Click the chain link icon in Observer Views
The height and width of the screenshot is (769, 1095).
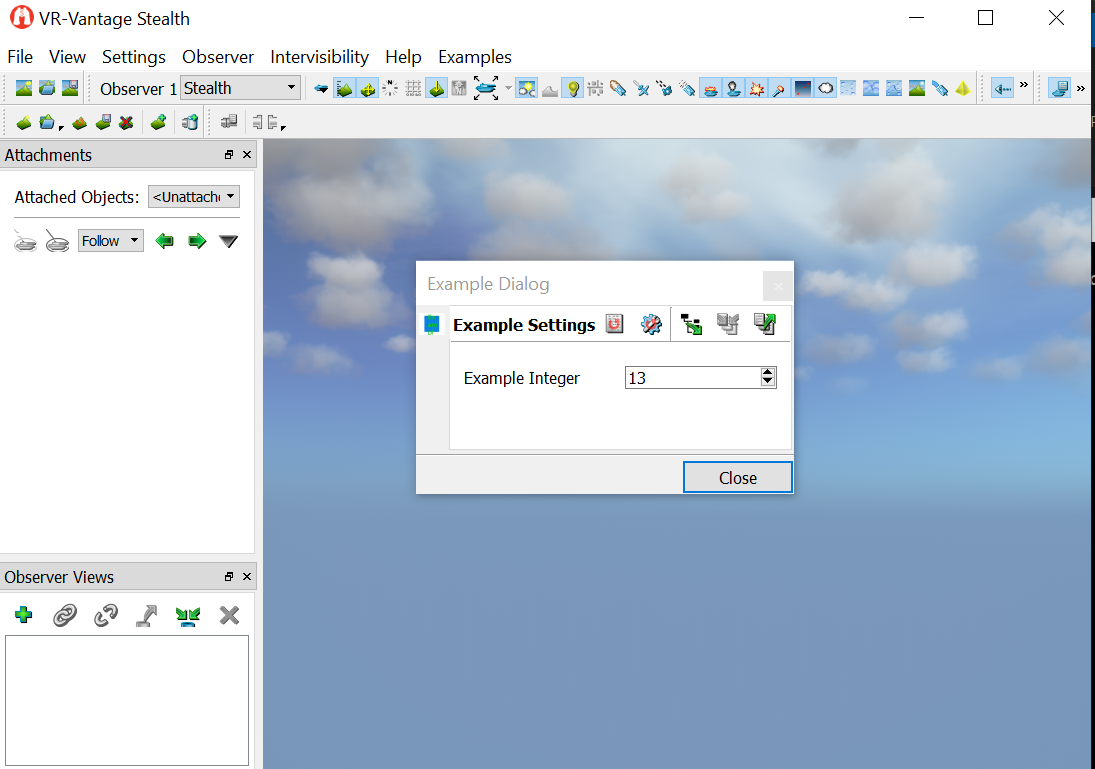(x=64, y=615)
